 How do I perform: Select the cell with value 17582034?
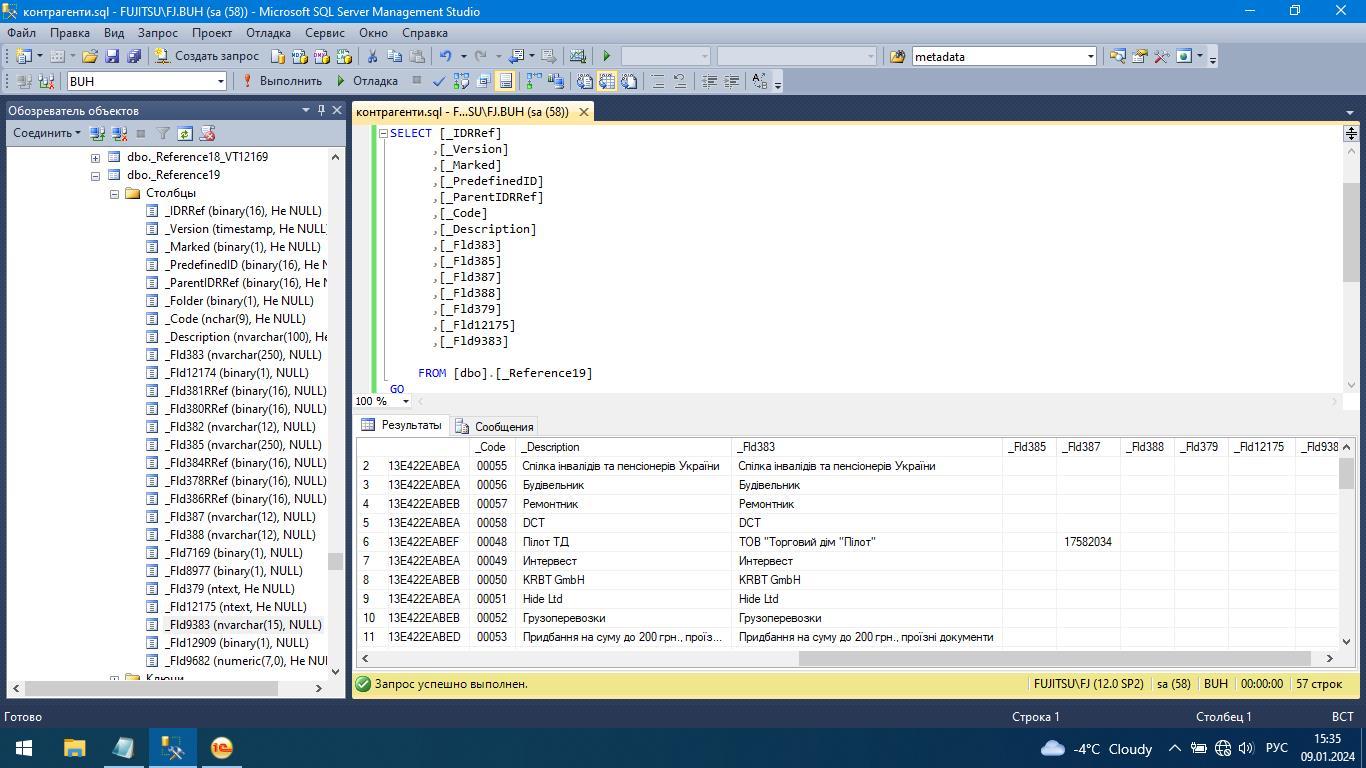tap(1088, 542)
